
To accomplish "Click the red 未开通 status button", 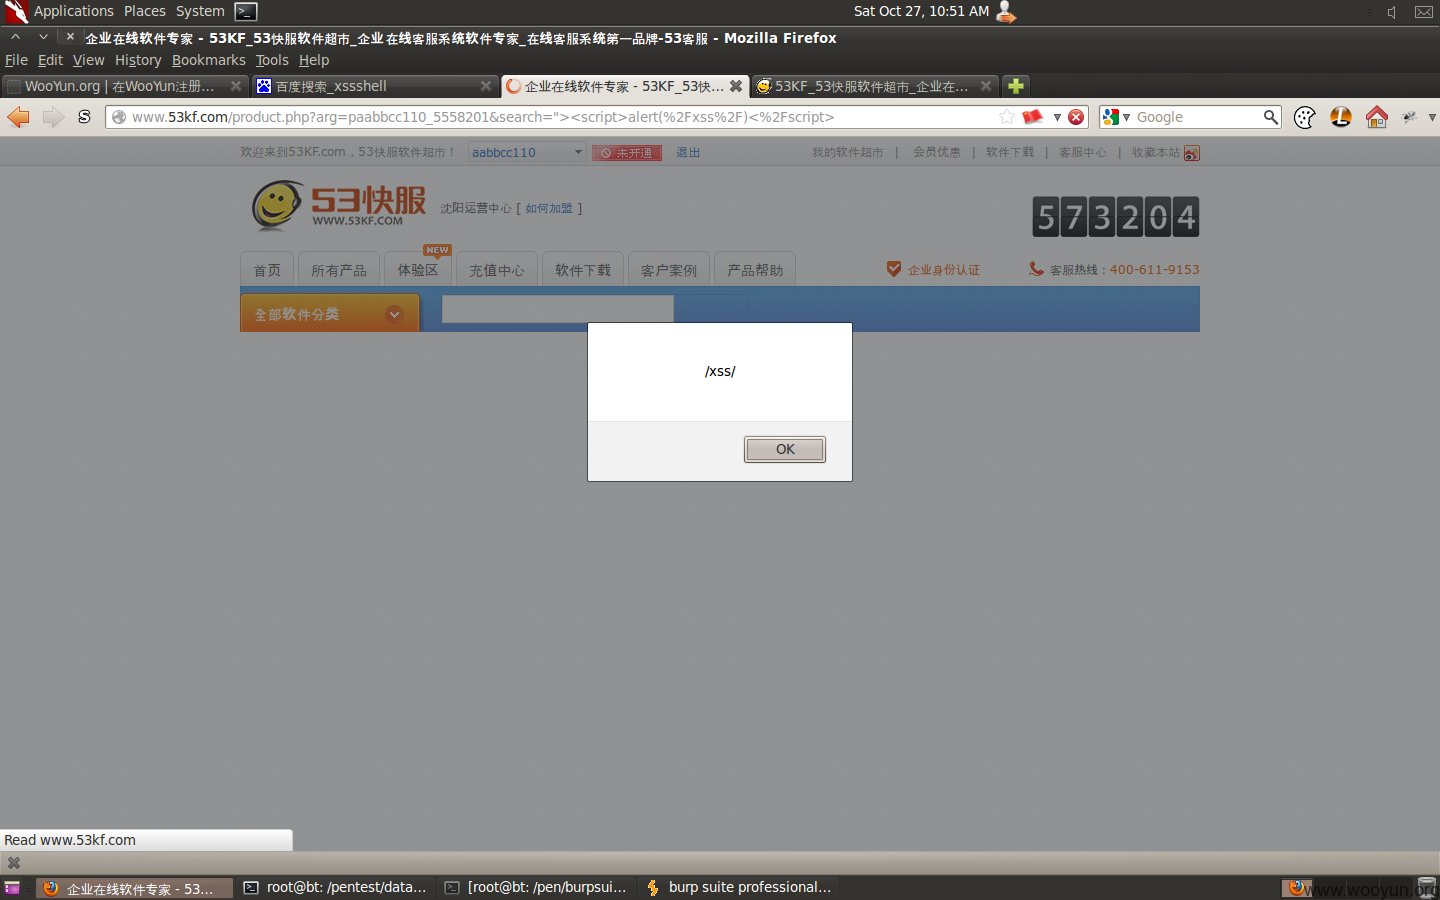I will point(627,153).
